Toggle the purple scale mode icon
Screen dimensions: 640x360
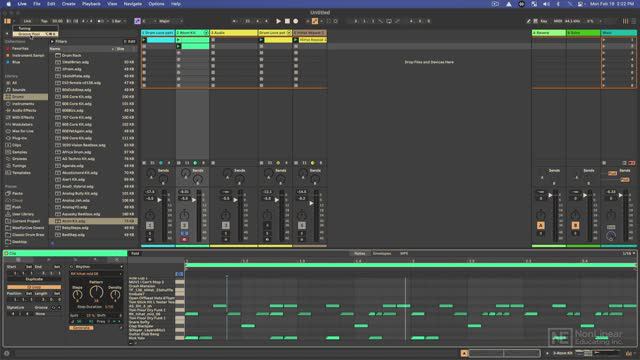click(x=138, y=21)
